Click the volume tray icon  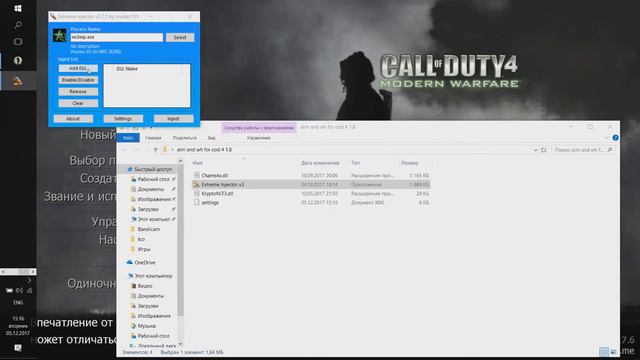pyautogui.click(x=19, y=290)
